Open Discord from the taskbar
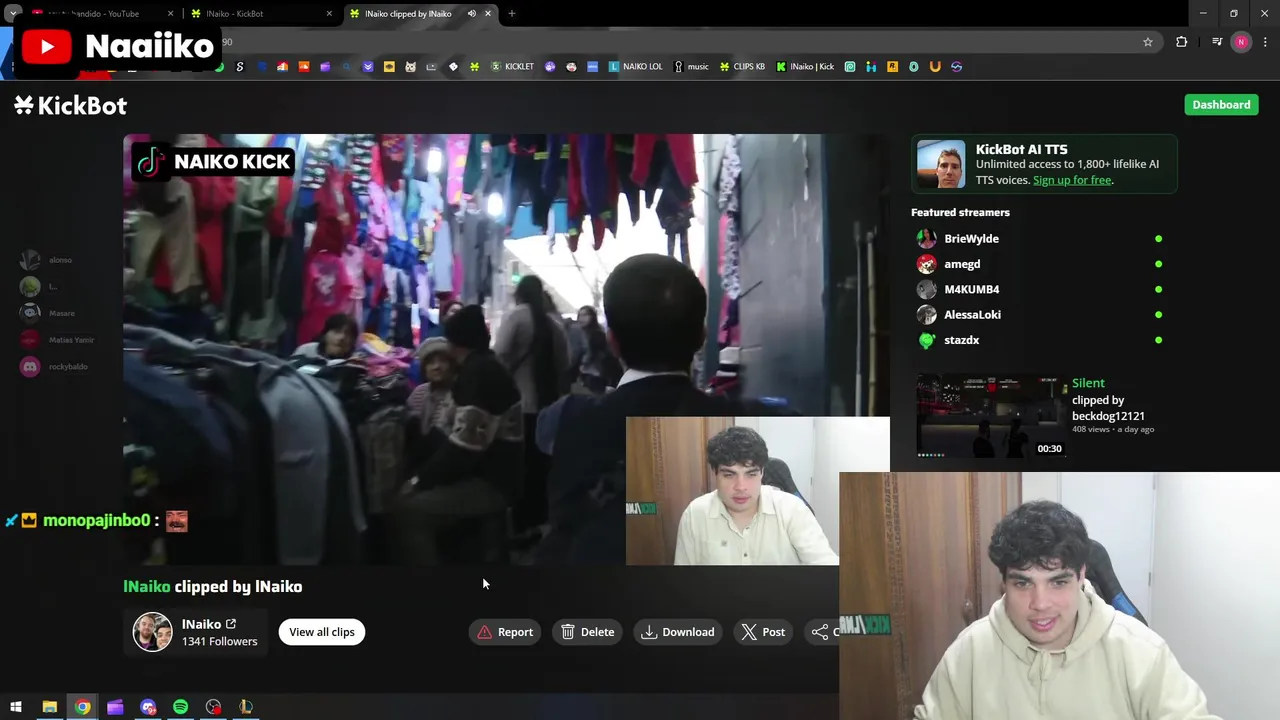Viewport: 1280px width, 720px height. tap(148, 707)
